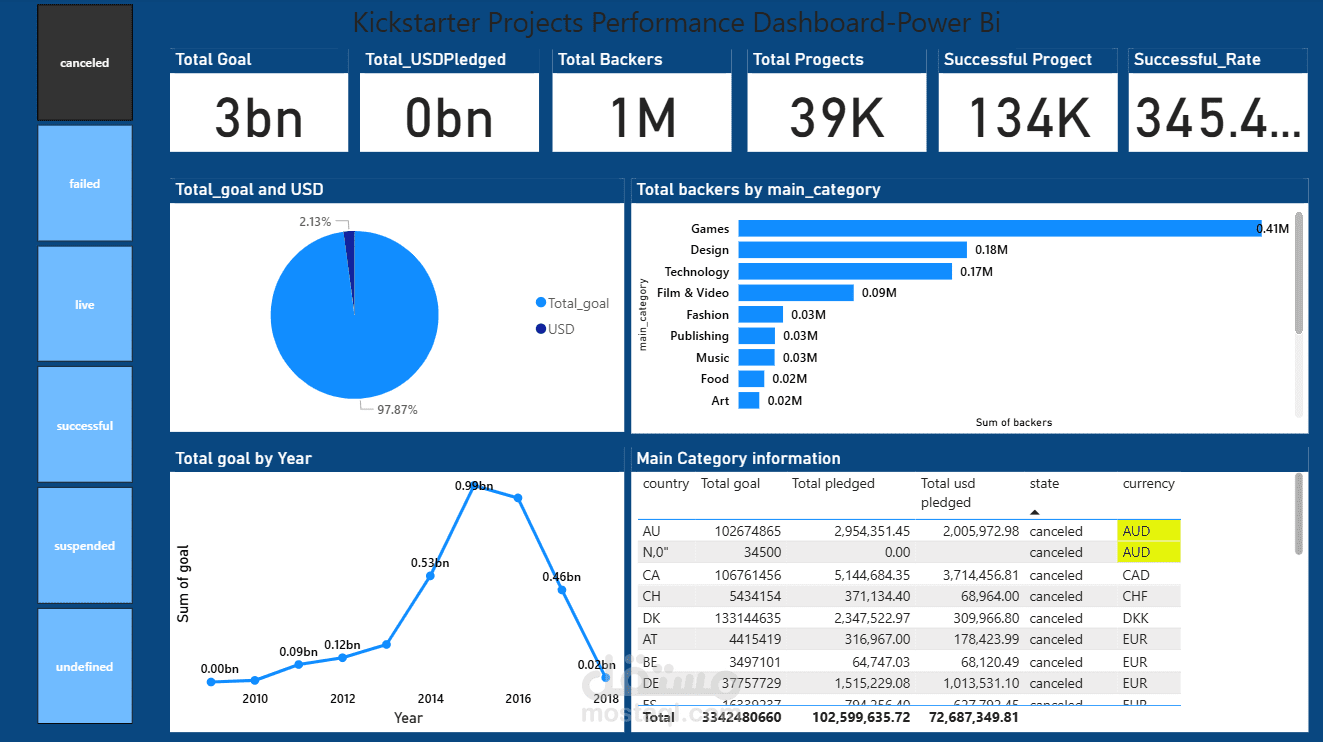This screenshot has height=742, width=1323.
Task: Click the 3bn Total Goal card value
Action: (x=259, y=118)
